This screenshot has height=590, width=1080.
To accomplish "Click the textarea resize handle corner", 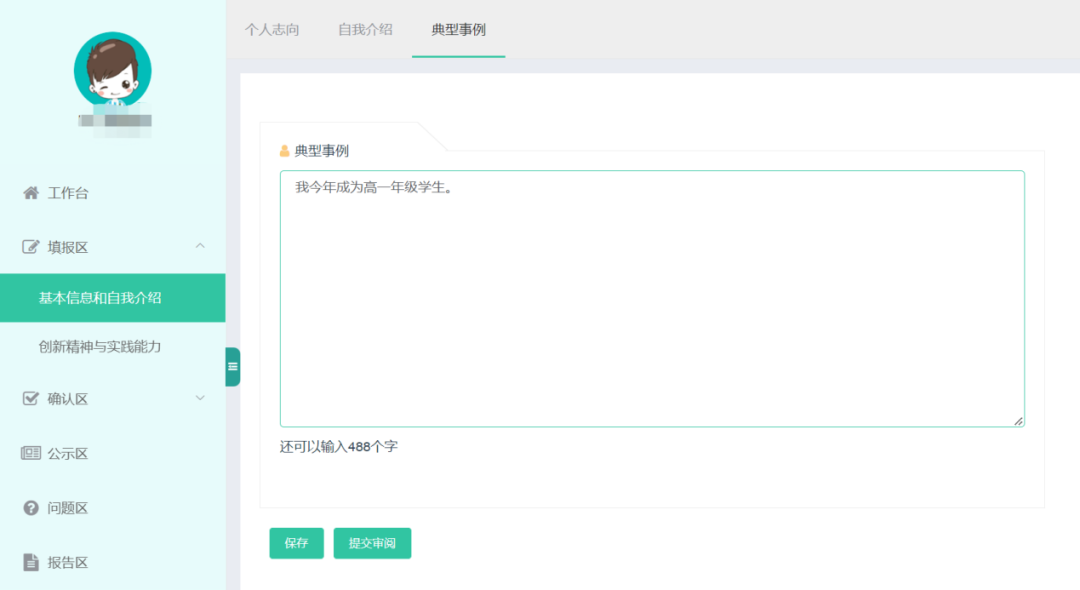I will (x=1018, y=421).
